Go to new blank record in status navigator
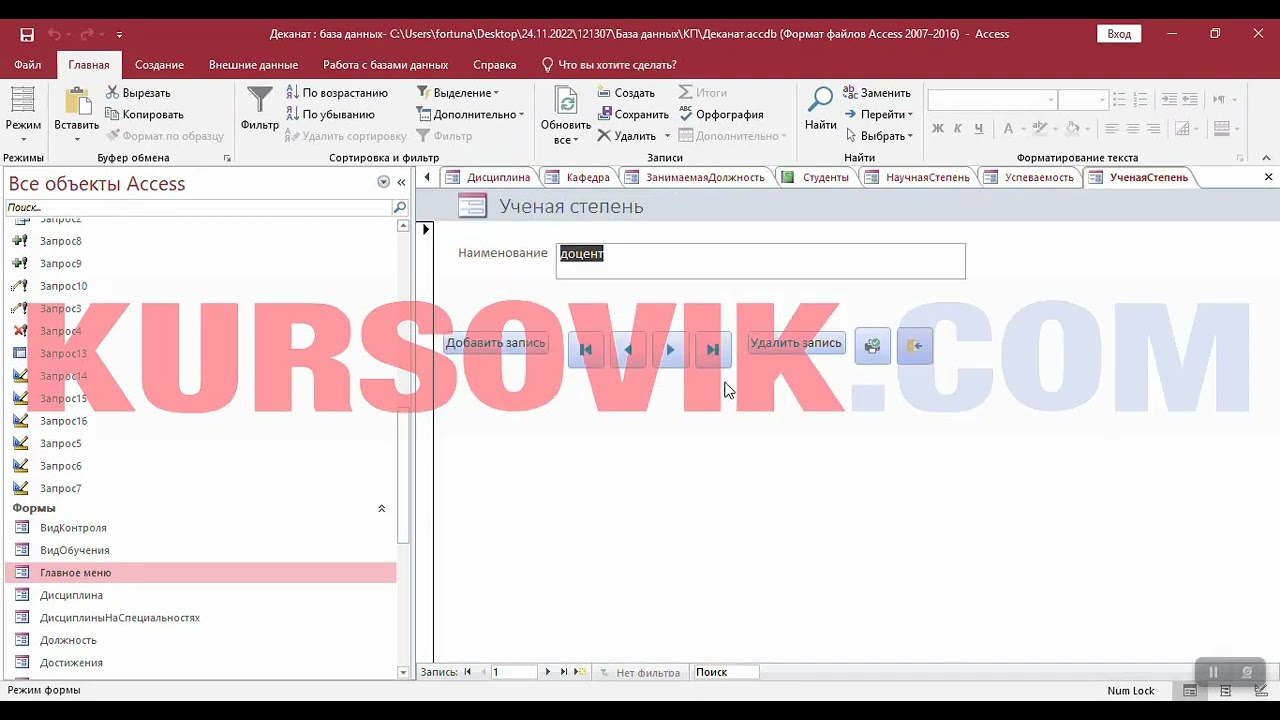Viewport: 1280px width, 720px height. point(582,672)
